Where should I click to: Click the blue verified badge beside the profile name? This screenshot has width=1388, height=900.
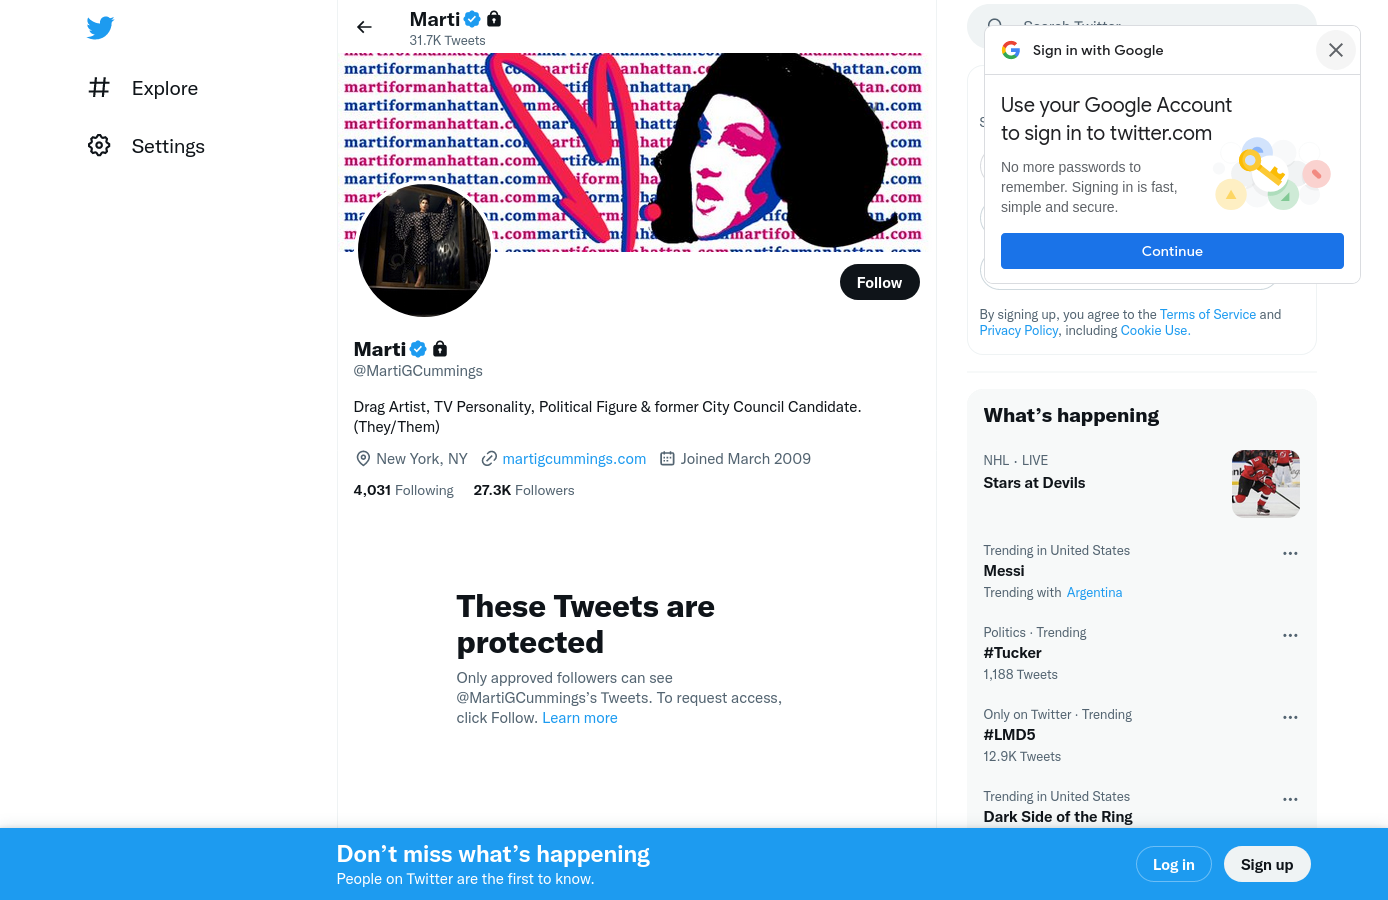pos(418,349)
